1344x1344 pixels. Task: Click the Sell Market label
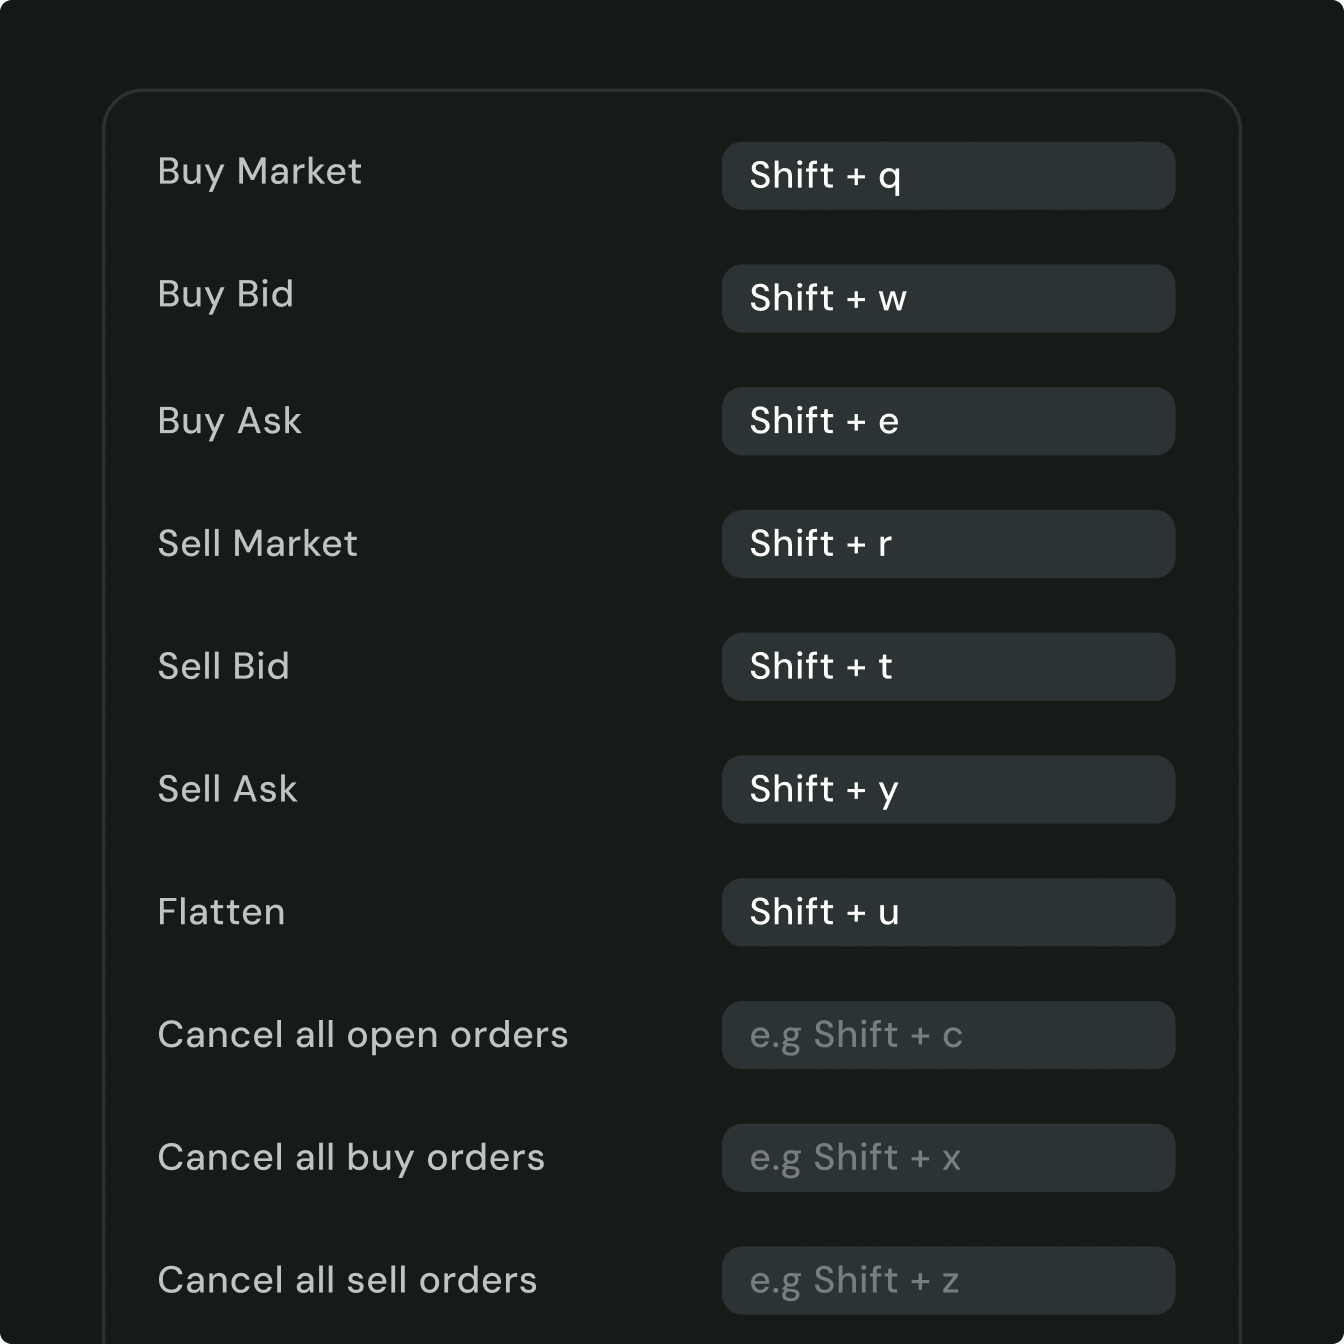click(x=258, y=543)
